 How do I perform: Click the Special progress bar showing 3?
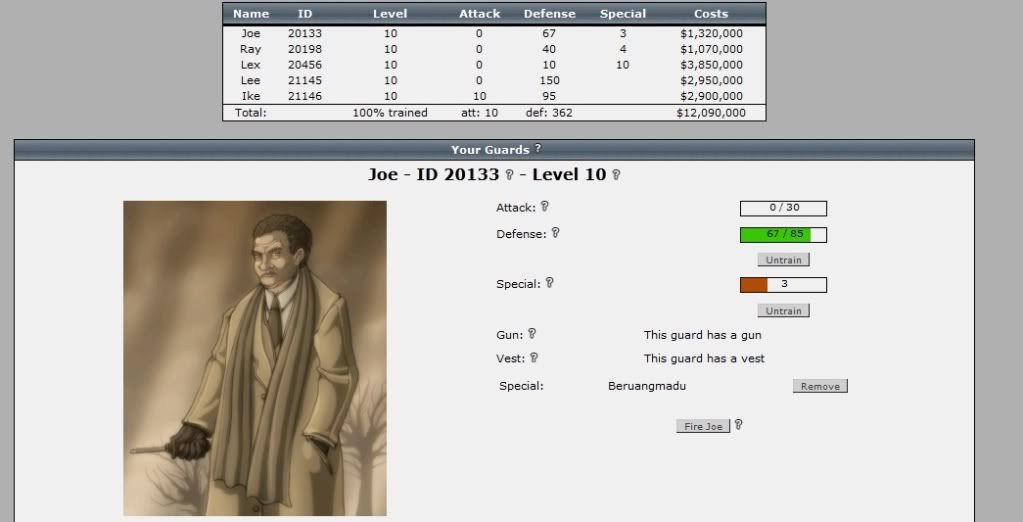(784, 284)
